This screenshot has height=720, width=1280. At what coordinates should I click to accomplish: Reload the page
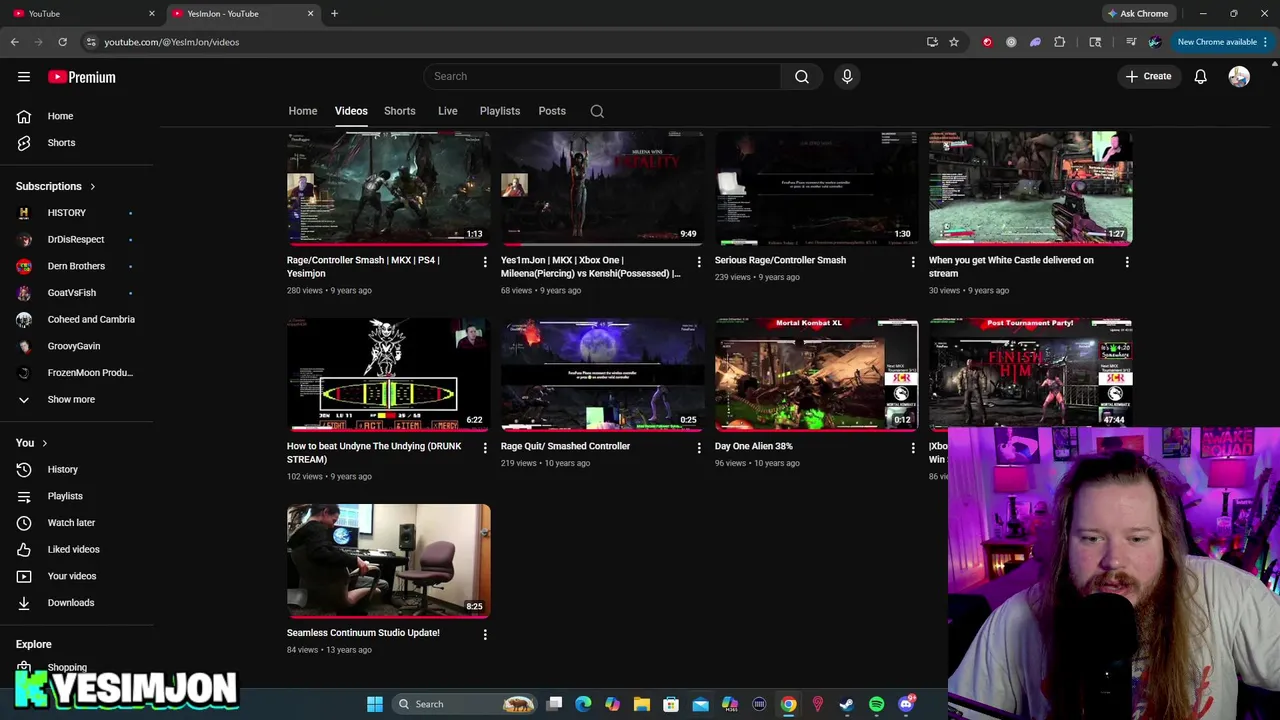pos(62,42)
